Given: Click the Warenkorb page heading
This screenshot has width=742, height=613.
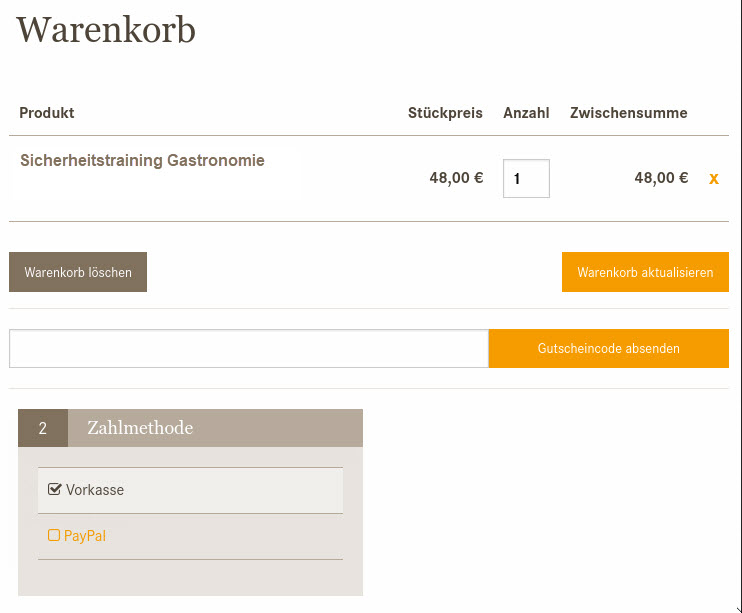Looking at the screenshot, I should pyautogui.click(x=106, y=30).
